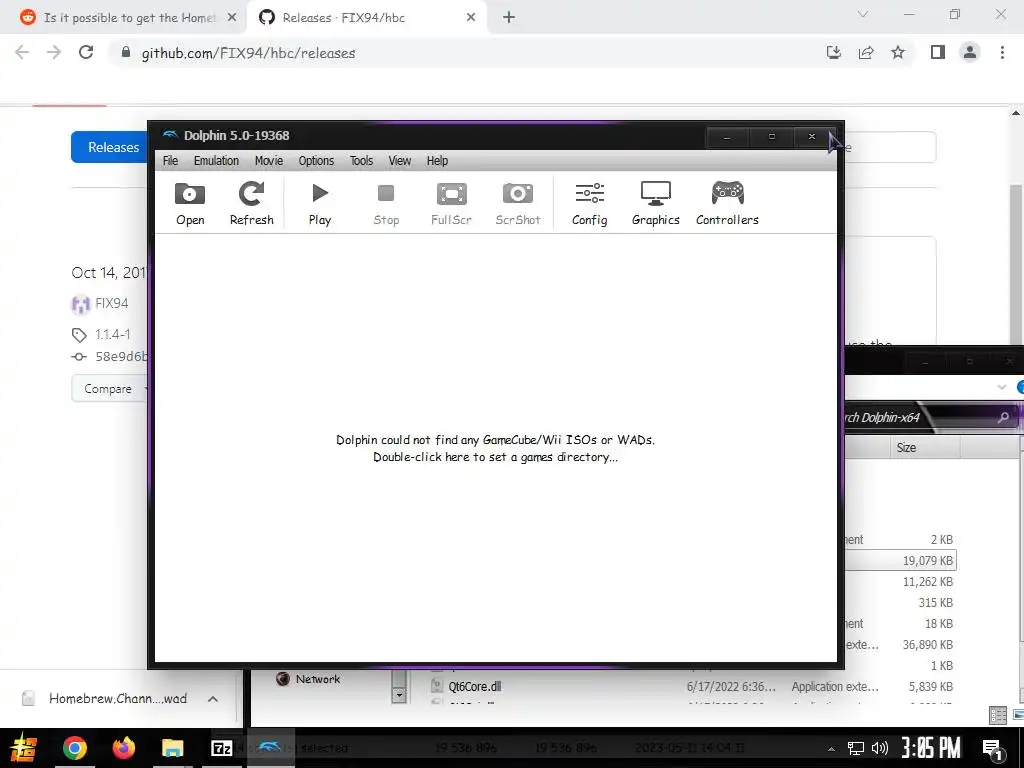Go forward in Chrome
Image resolution: width=1024 pixels, height=768 pixels.
click(x=54, y=53)
